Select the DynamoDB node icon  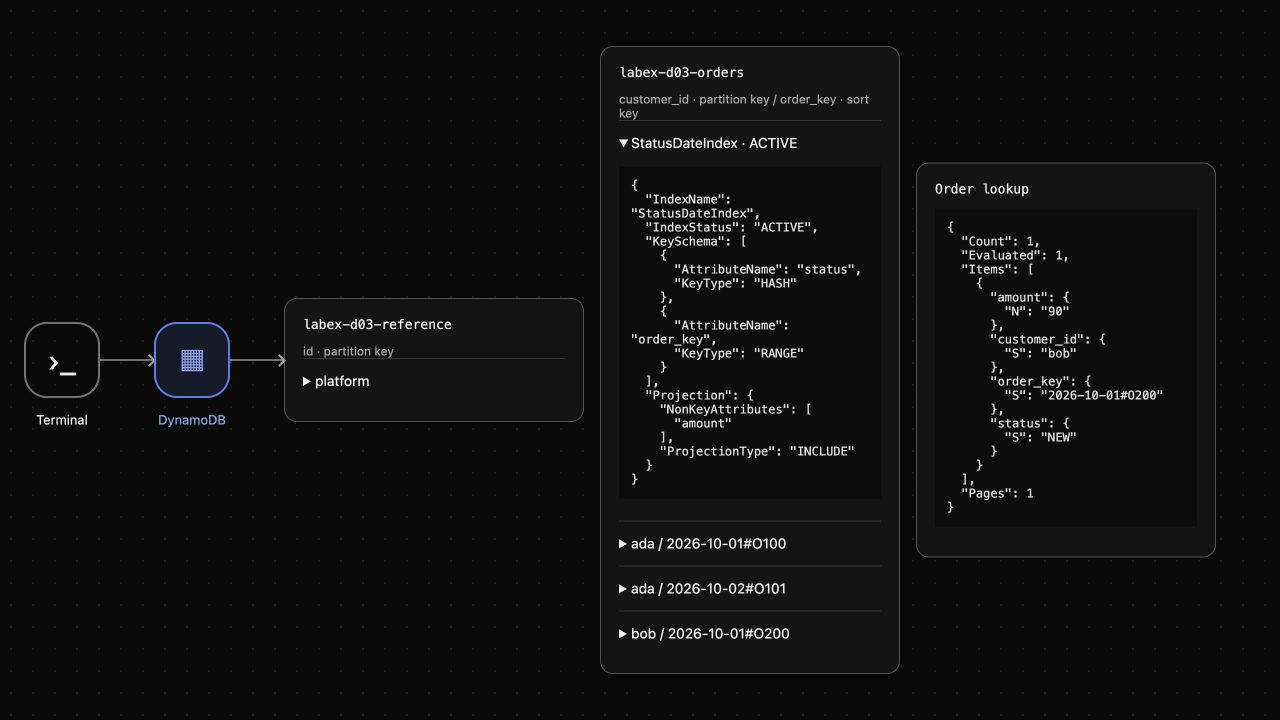point(192,360)
